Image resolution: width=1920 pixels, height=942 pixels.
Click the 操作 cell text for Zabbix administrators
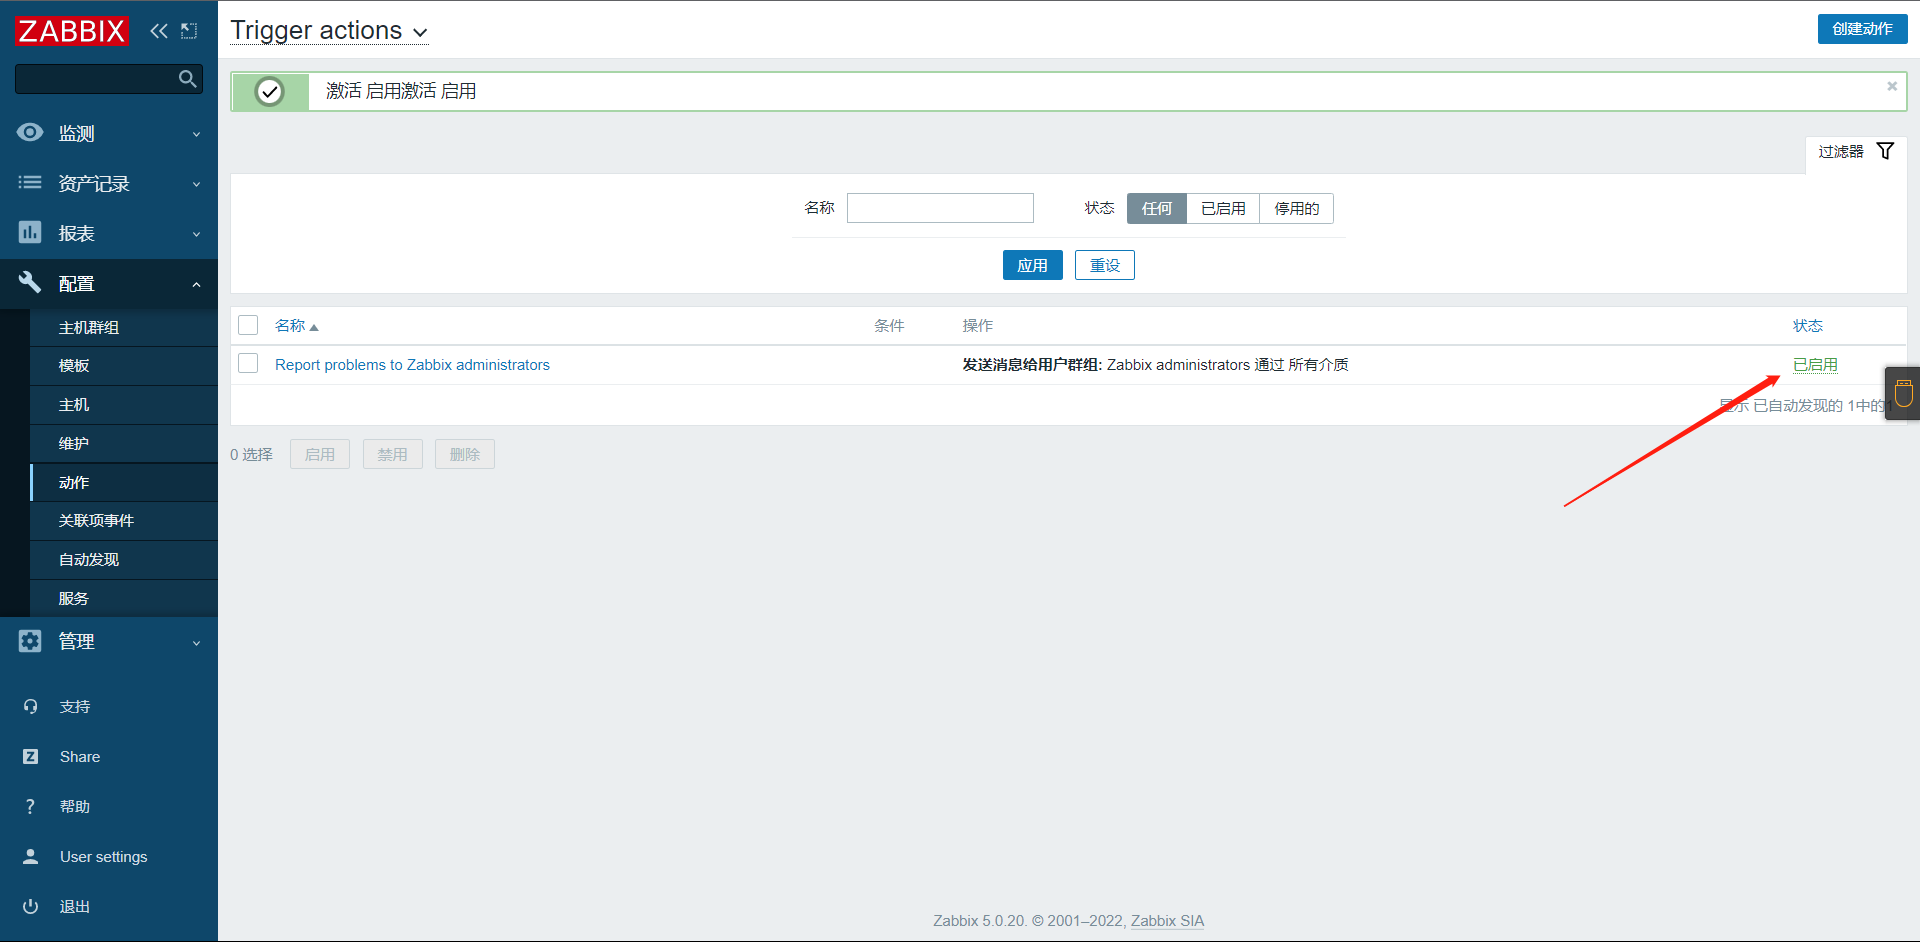click(1155, 365)
